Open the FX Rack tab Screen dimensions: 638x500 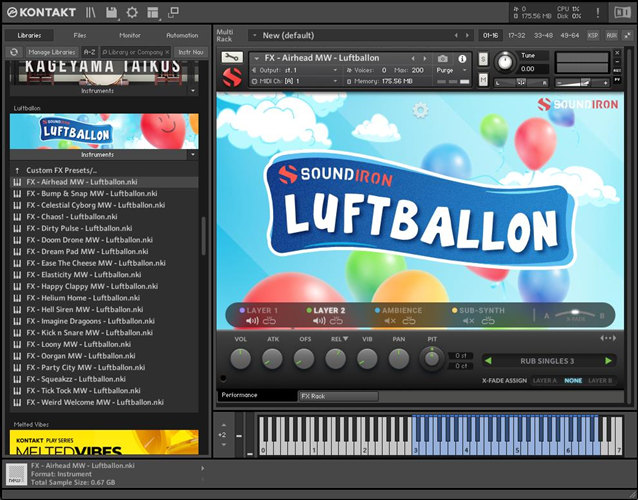(315, 395)
